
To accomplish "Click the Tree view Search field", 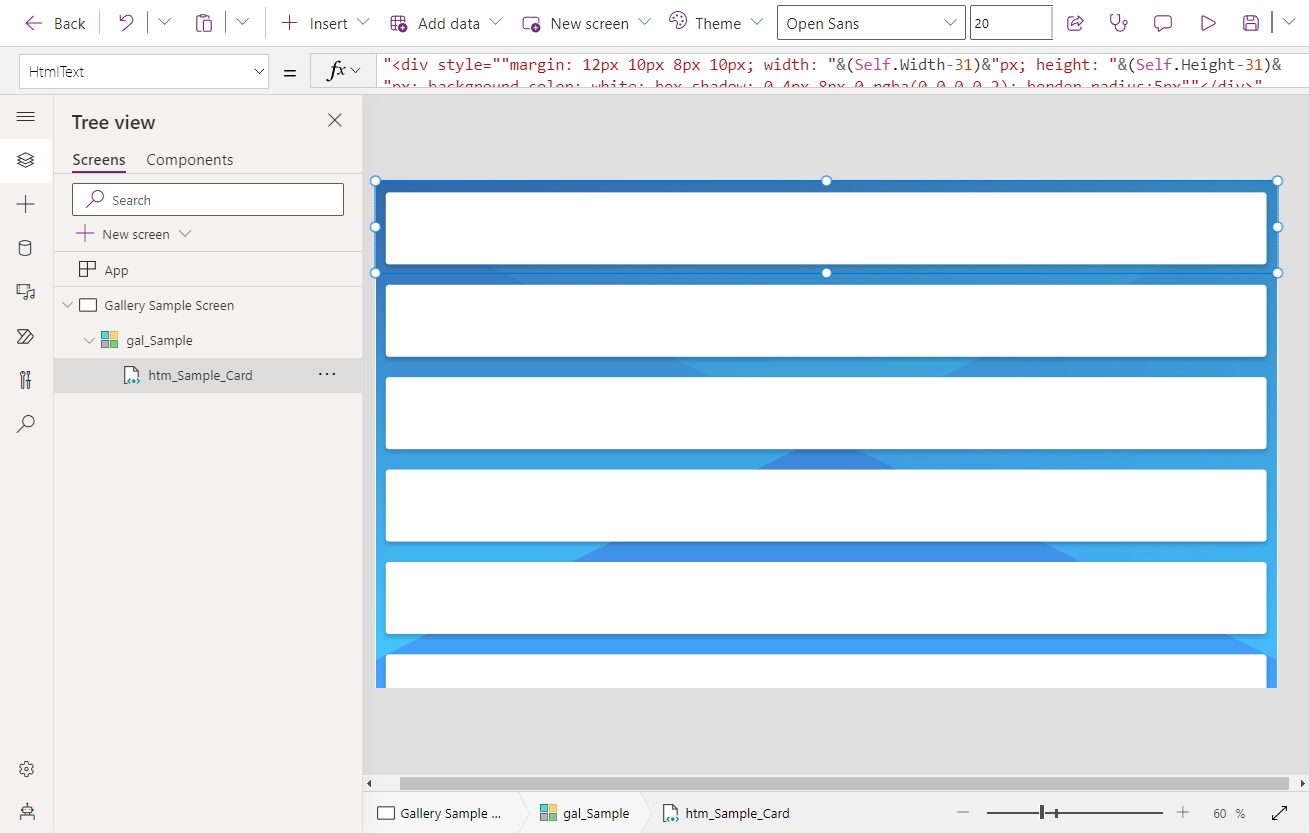I will click(208, 200).
